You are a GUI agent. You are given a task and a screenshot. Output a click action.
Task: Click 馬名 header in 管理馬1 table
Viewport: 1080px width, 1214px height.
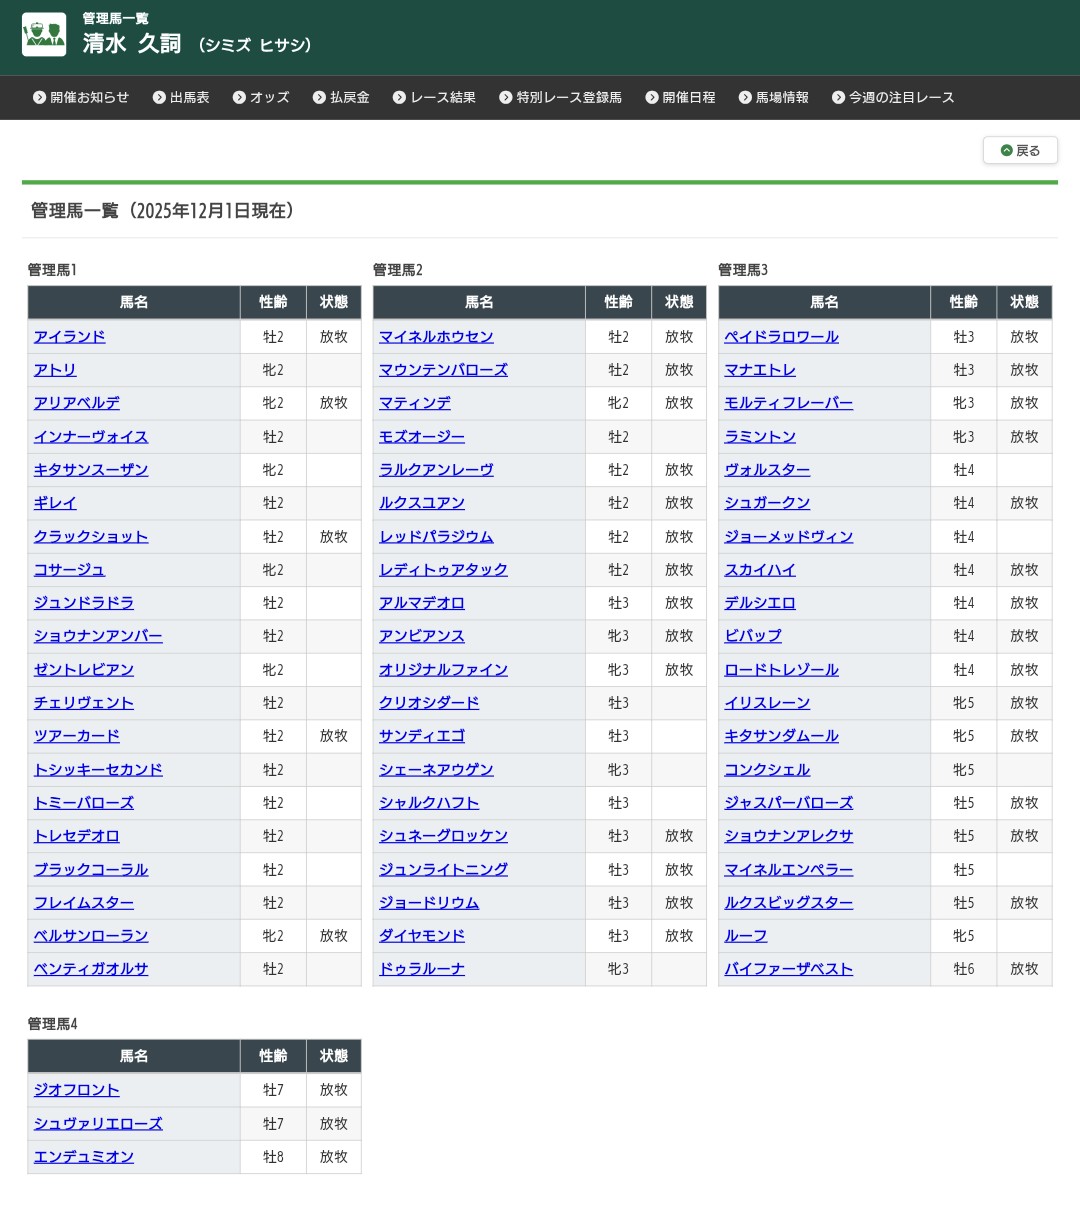pyautogui.click(x=134, y=302)
